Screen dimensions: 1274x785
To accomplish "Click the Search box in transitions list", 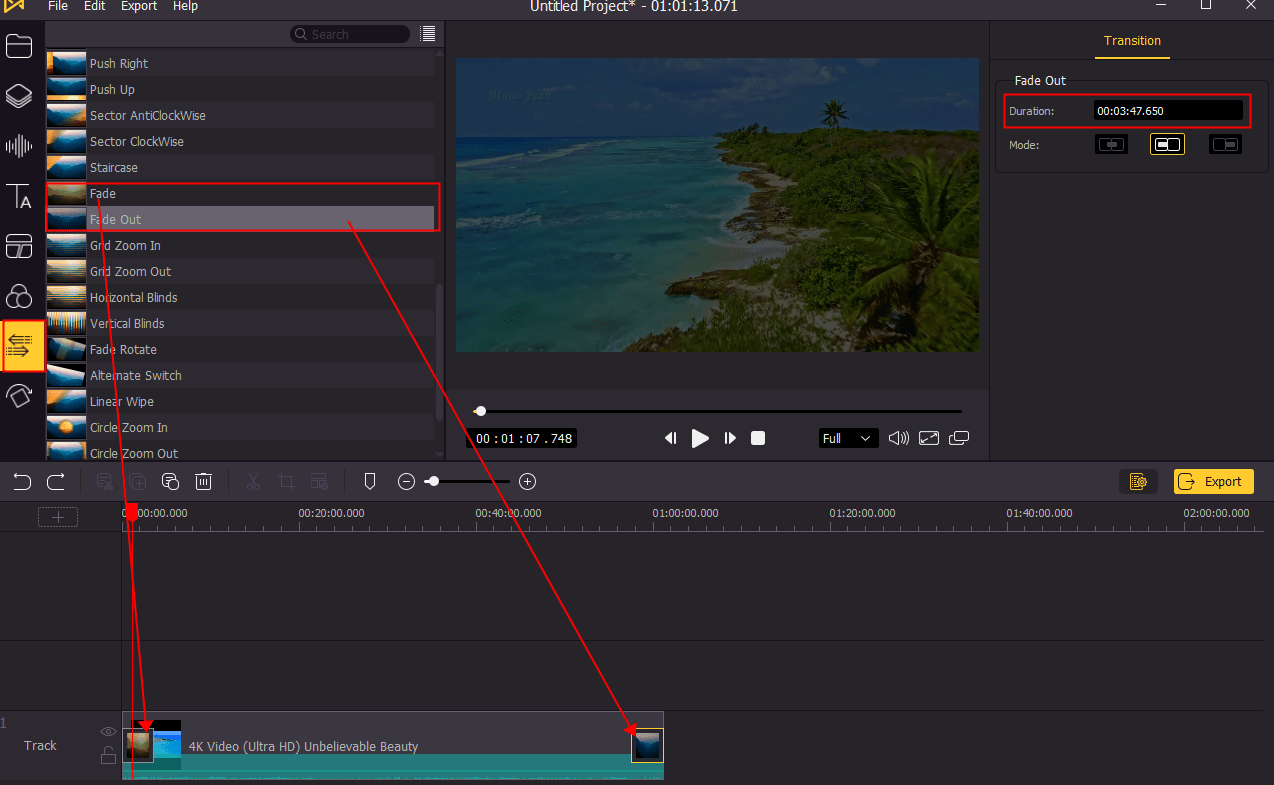I will coord(350,33).
